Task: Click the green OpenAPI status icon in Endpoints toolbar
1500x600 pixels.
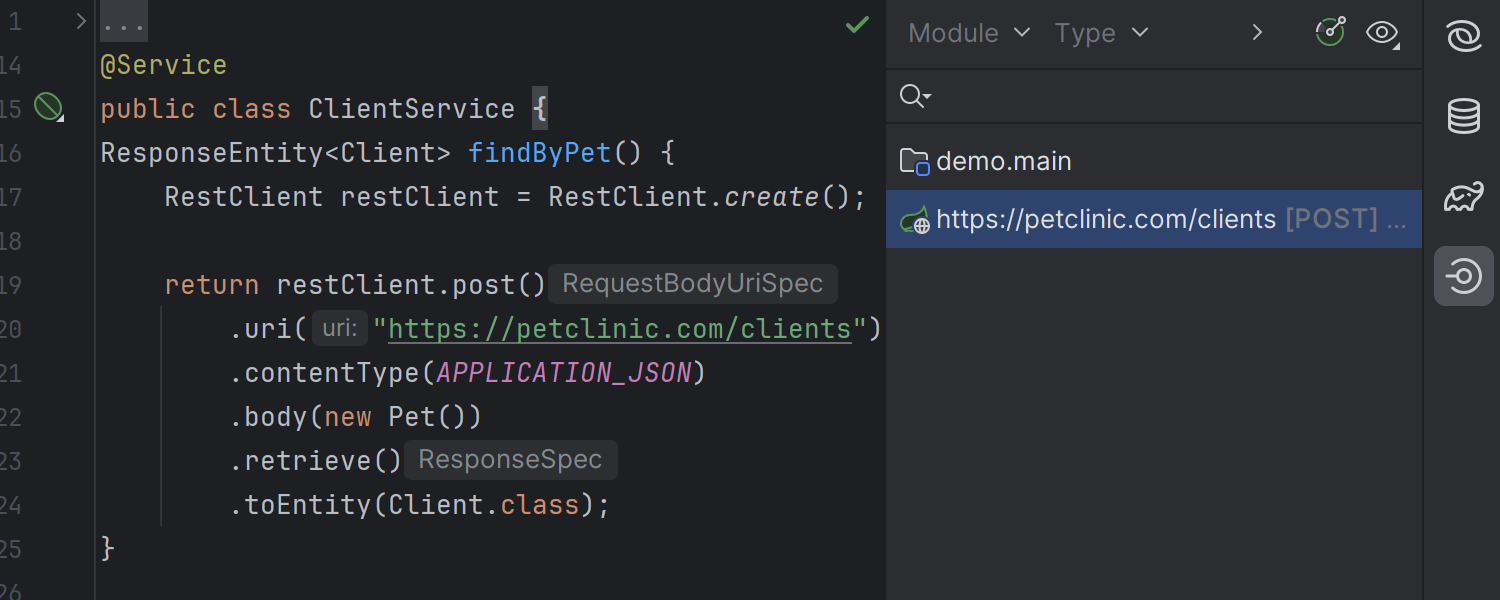Action: [x=1330, y=32]
